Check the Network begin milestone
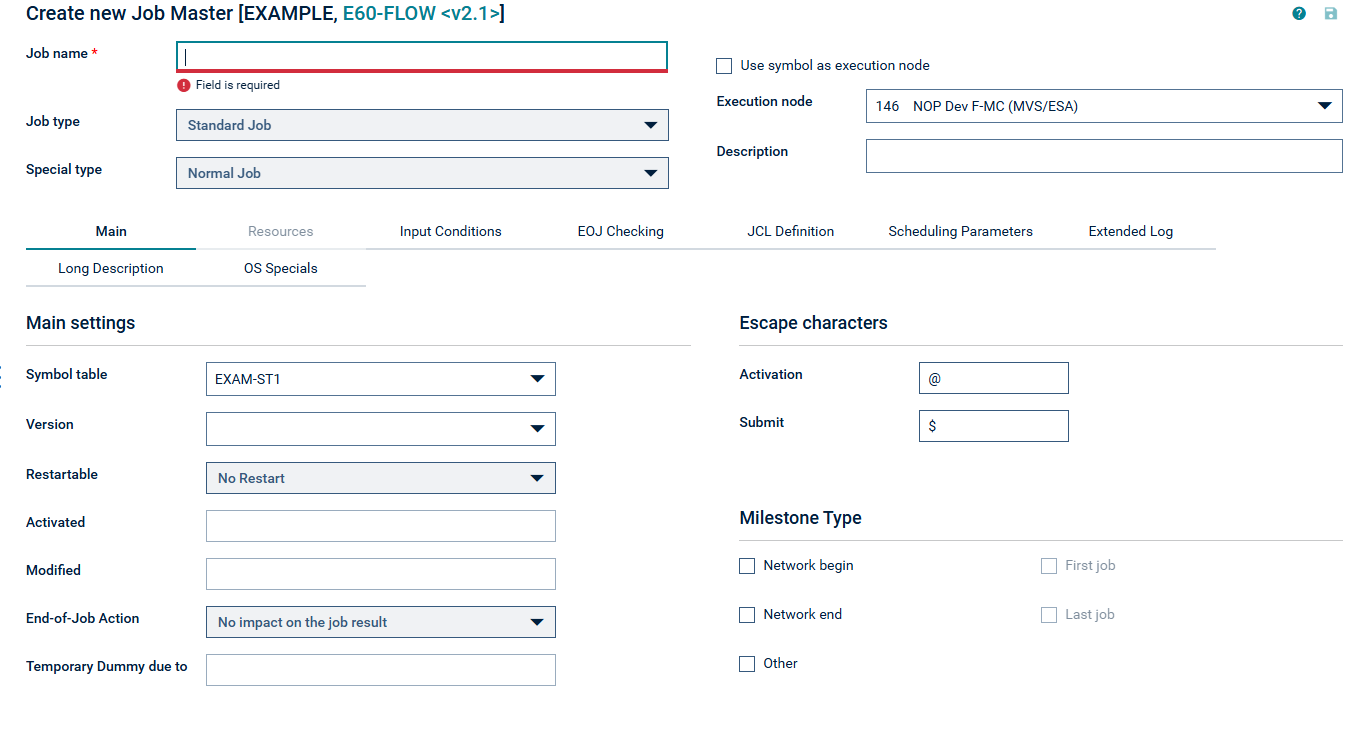Viewport: 1365px width, 742px height. (x=747, y=566)
